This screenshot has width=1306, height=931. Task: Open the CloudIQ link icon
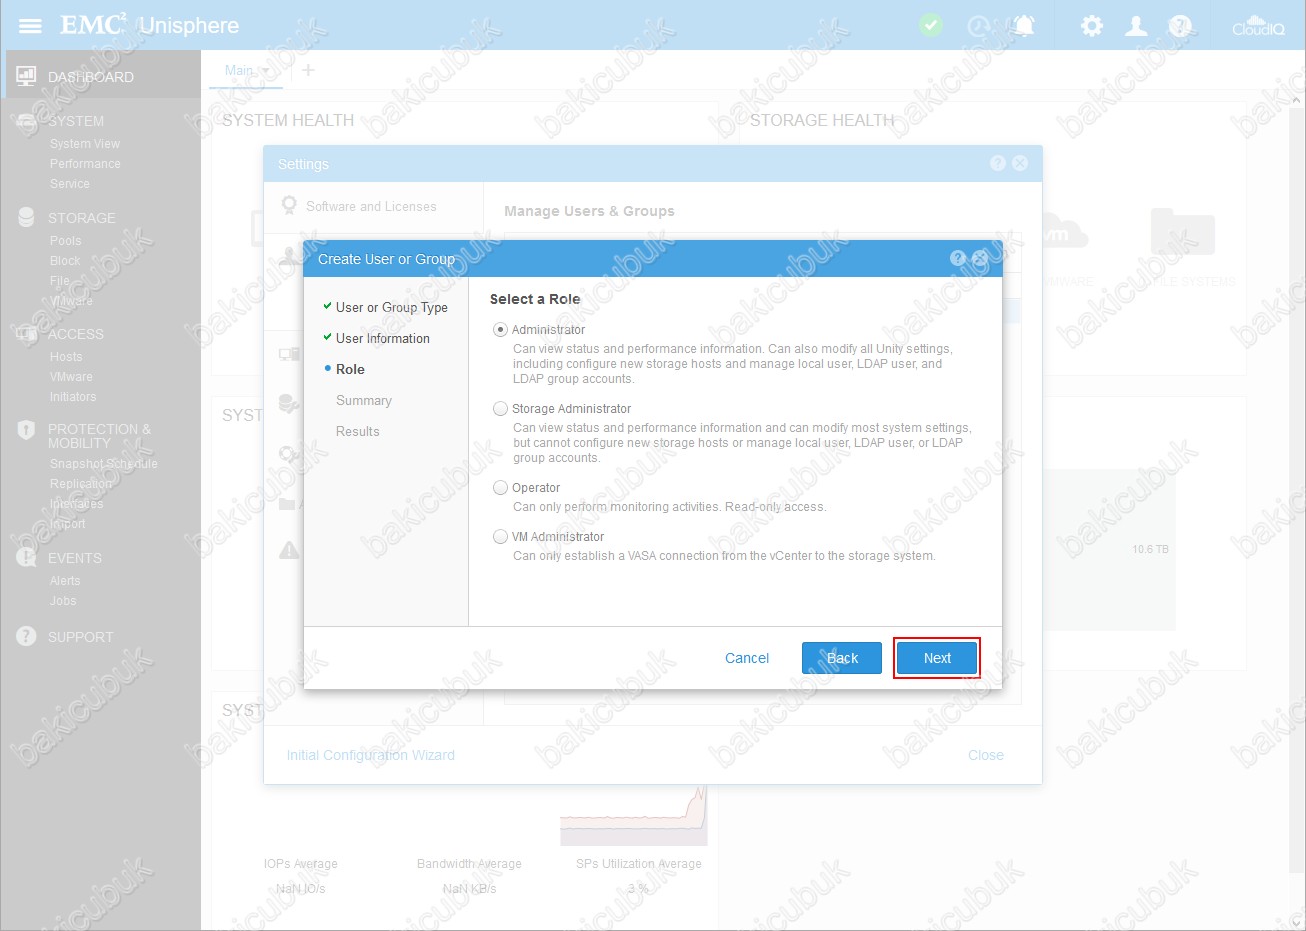[1258, 26]
